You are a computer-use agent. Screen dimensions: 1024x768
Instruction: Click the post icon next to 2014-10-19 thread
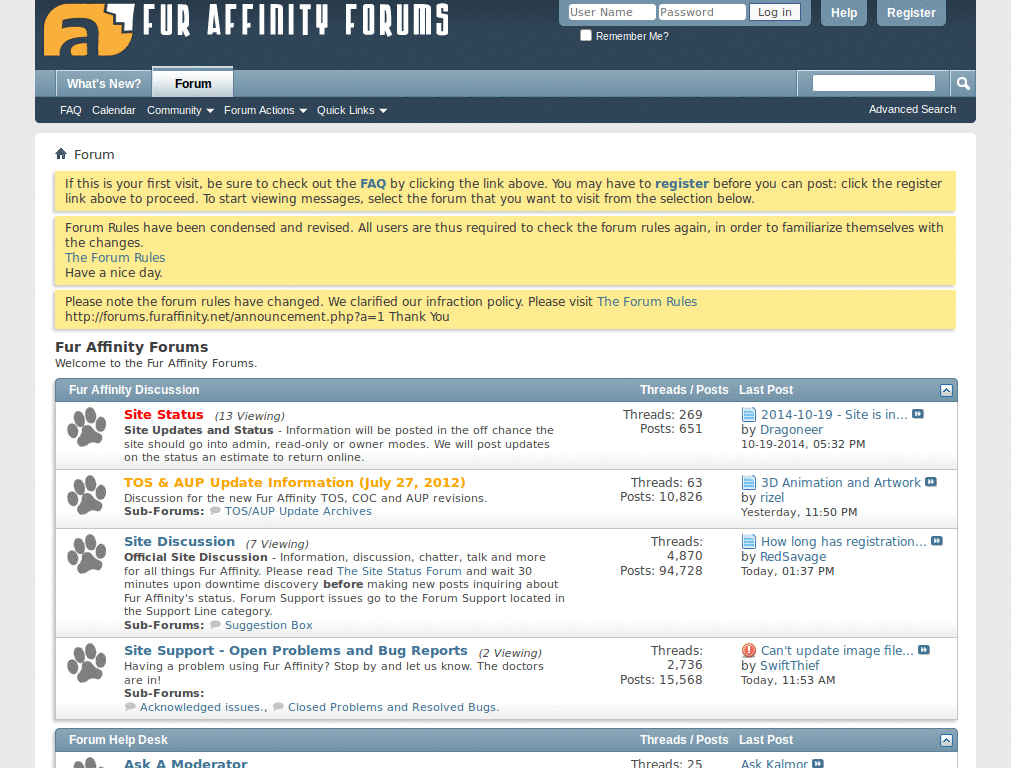click(x=748, y=414)
